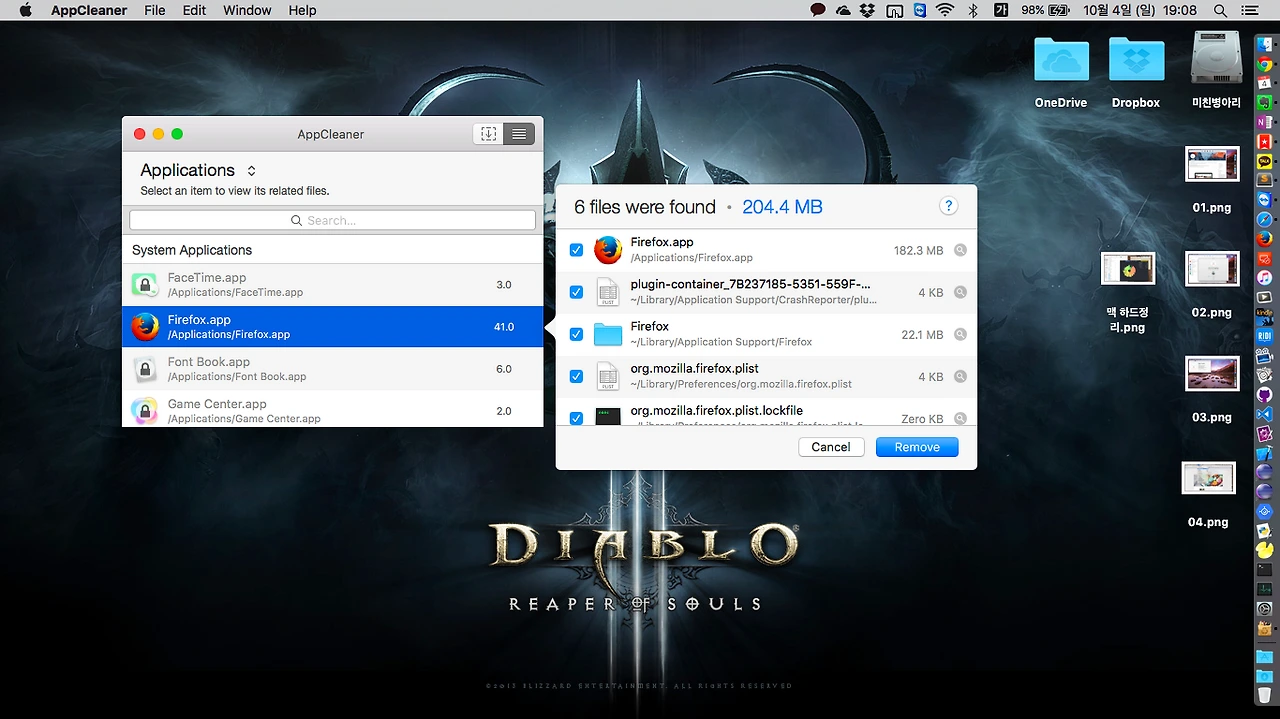Switch AppCleaner to drop-zone view

pyautogui.click(x=489, y=134)
